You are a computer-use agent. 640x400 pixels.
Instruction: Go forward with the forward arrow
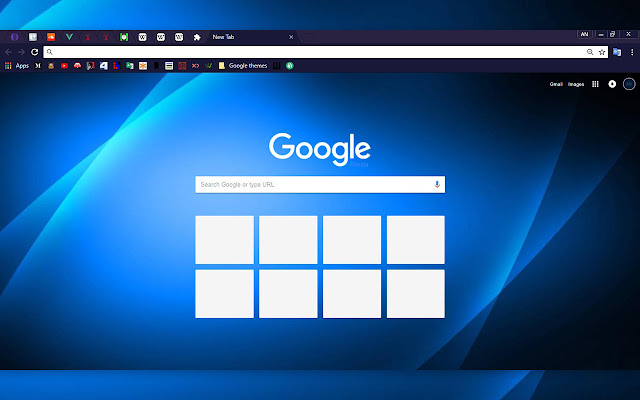point(22,52)
